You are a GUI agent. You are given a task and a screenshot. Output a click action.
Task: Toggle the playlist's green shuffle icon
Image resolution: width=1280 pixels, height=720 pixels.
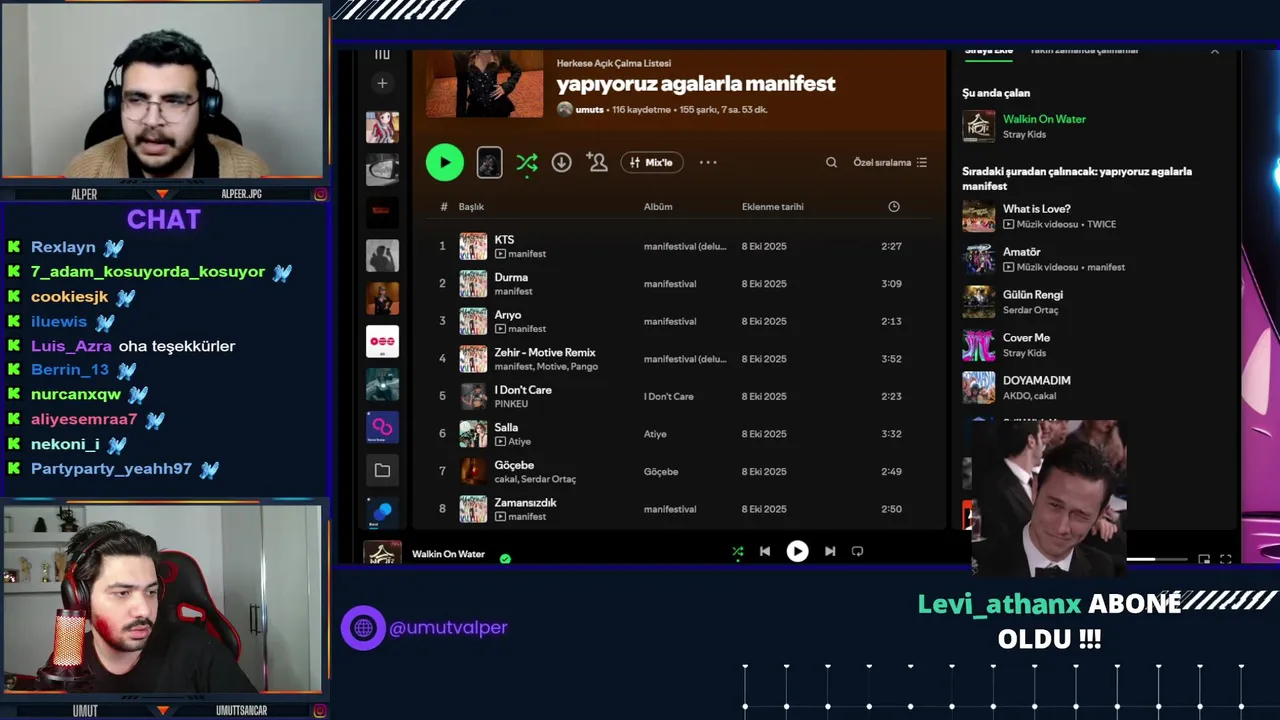(x=527, y=162)
